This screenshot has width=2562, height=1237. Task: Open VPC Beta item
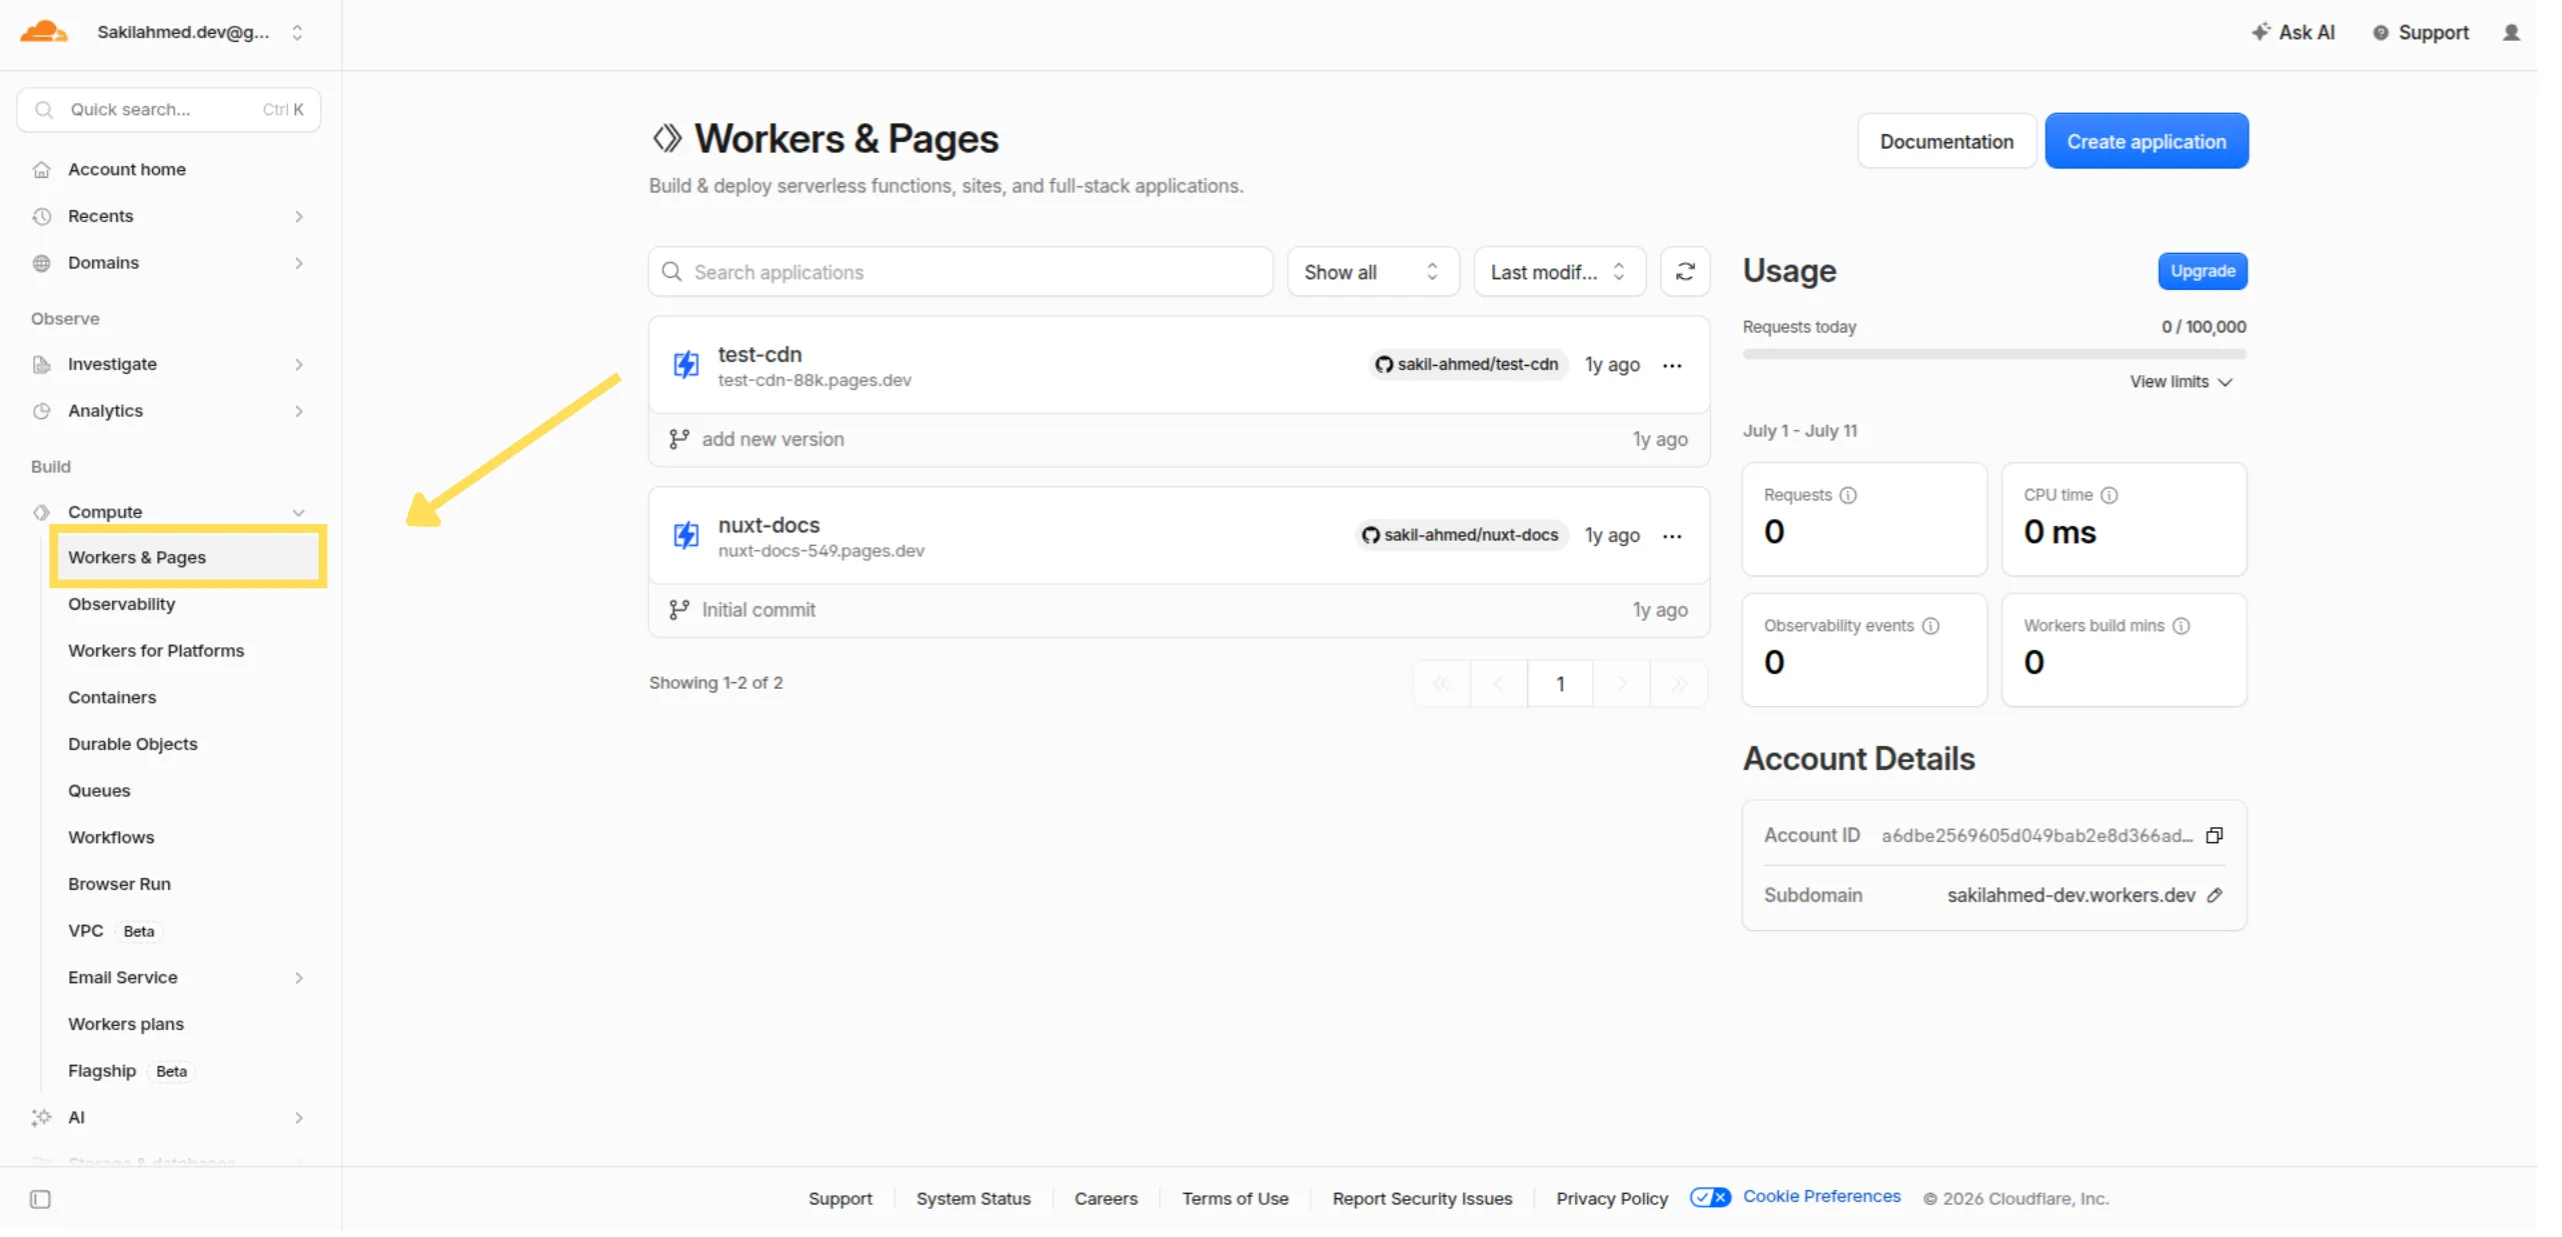pyautogui.click(x=114, y=932)
